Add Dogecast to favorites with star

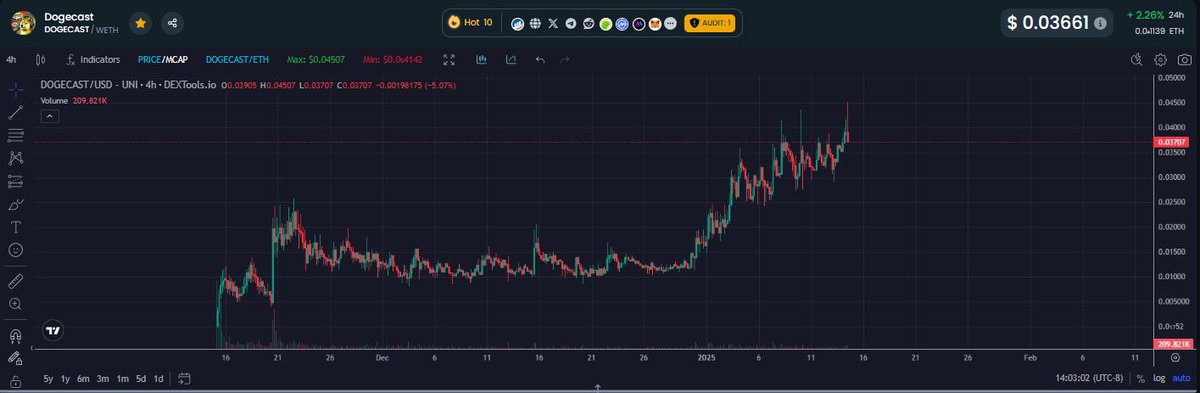click(x=141, y=22)
